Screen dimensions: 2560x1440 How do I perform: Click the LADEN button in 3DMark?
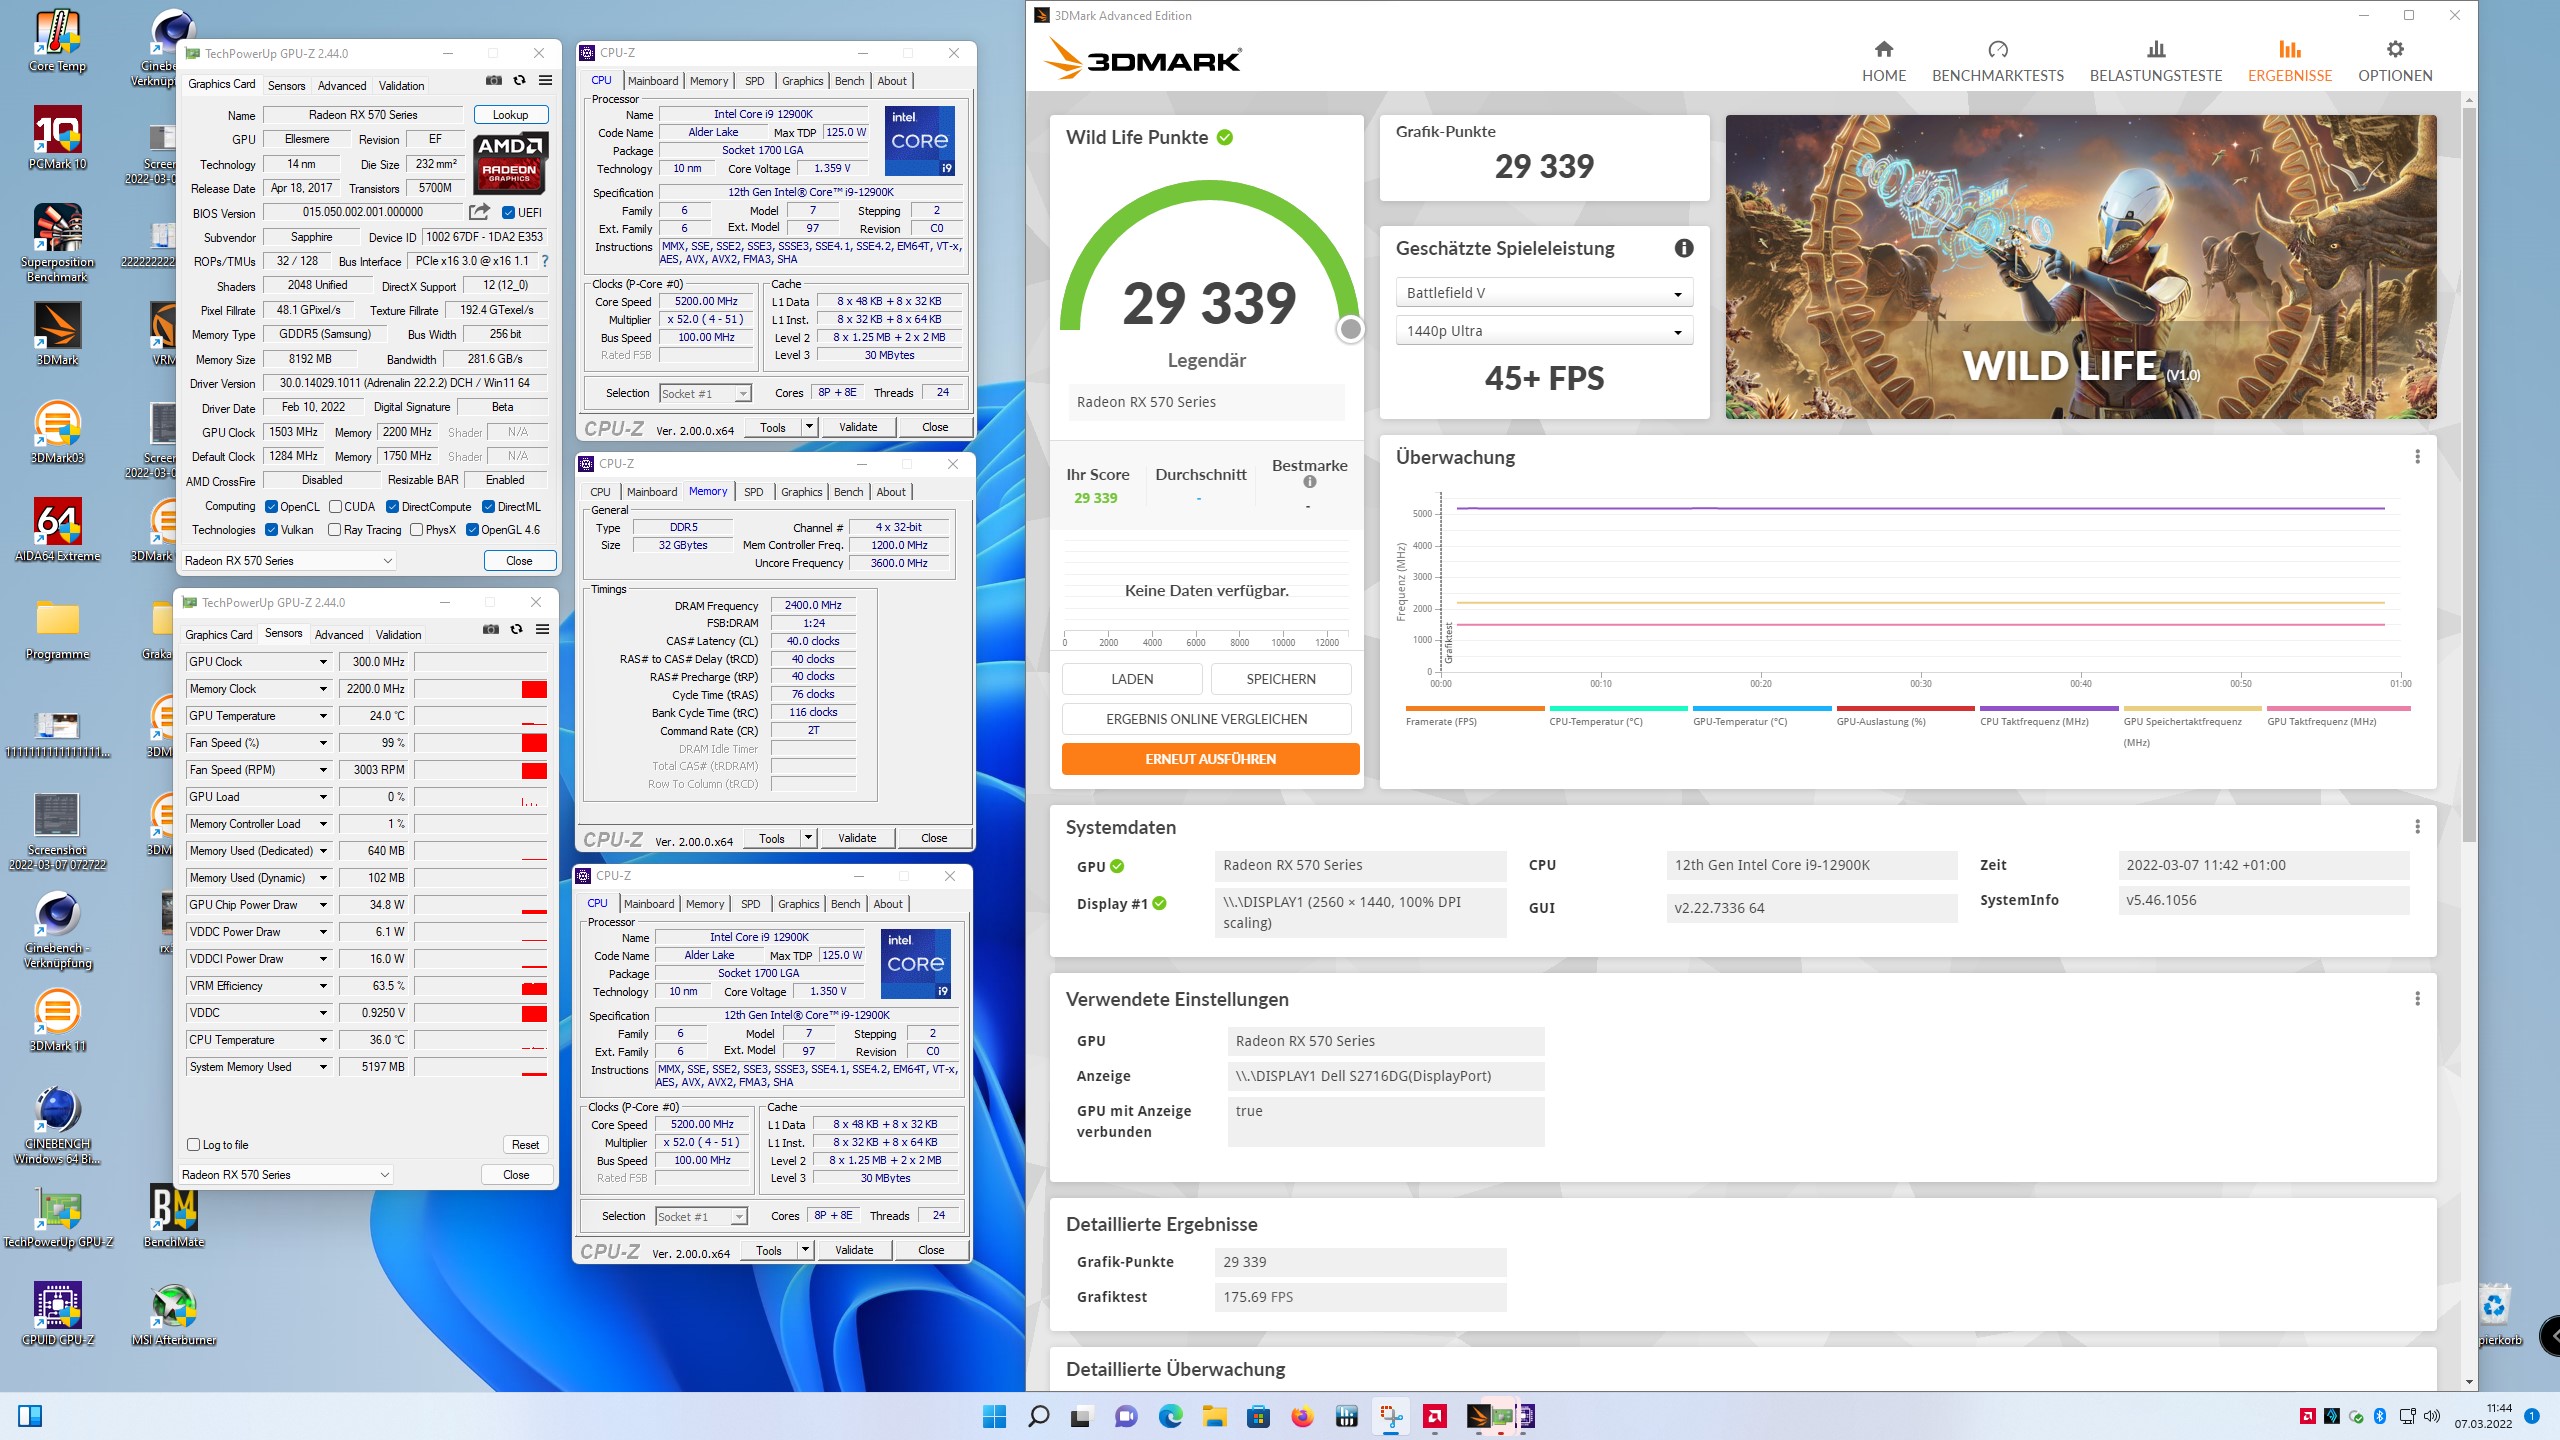tap(1132, 679)
